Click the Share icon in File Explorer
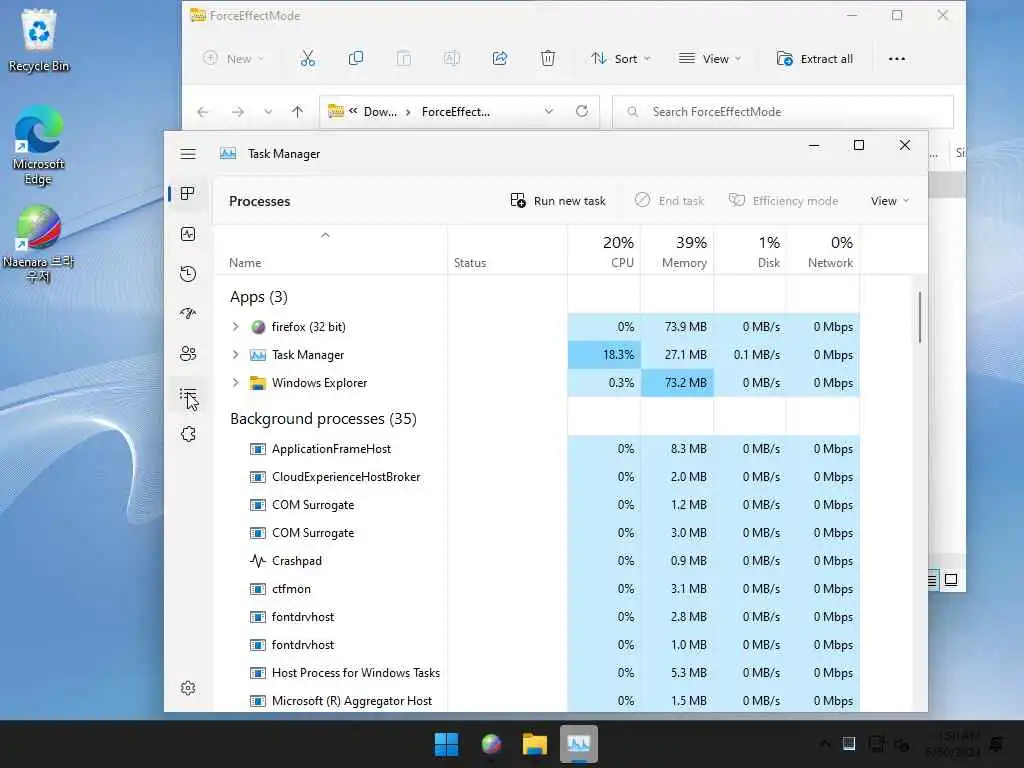1024x768 pixels. click(x=500, y=59)
